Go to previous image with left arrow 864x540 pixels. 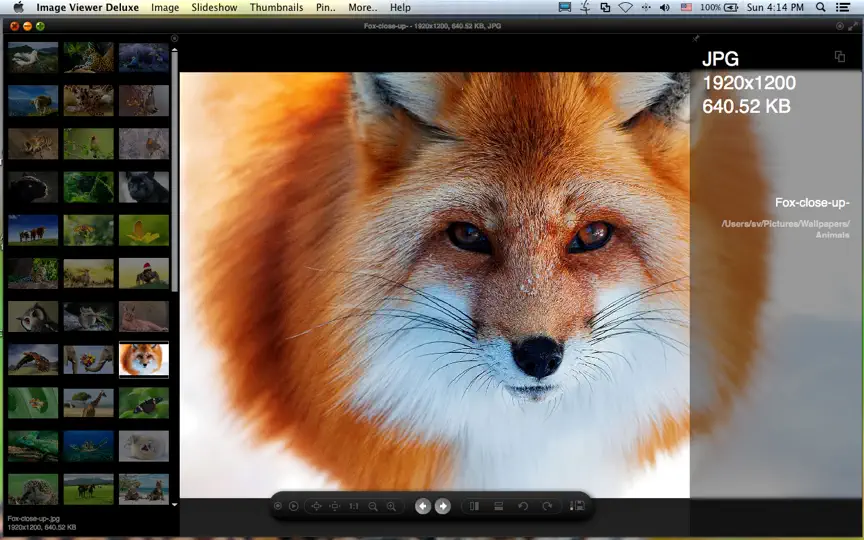click(x=423, y=506)
